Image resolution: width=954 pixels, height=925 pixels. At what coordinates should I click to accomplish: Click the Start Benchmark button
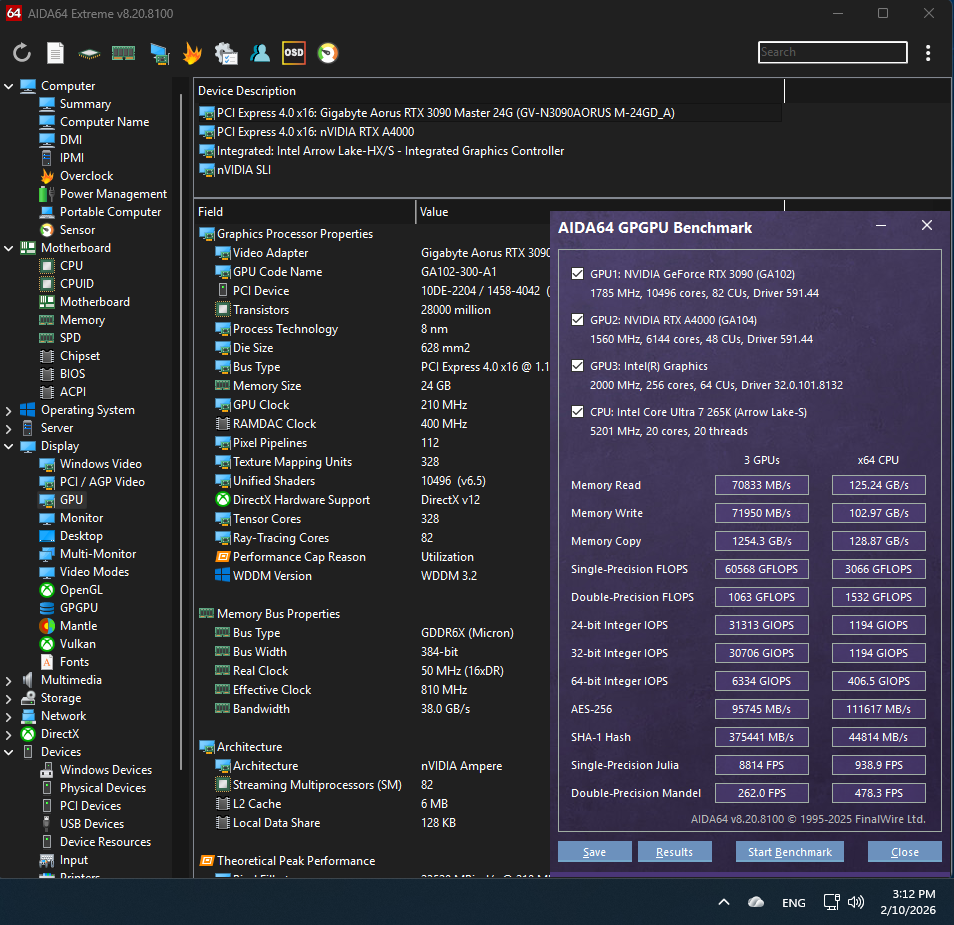pos(790,852)
